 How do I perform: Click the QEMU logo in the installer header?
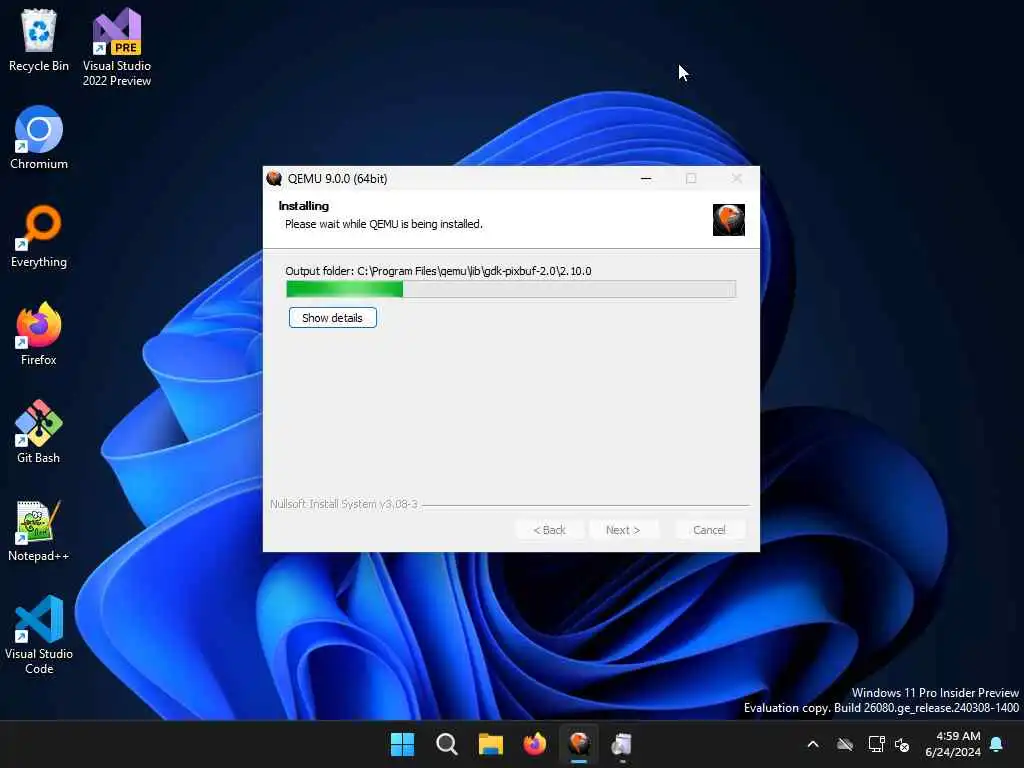pyautogui.click(x=728, y=220)
